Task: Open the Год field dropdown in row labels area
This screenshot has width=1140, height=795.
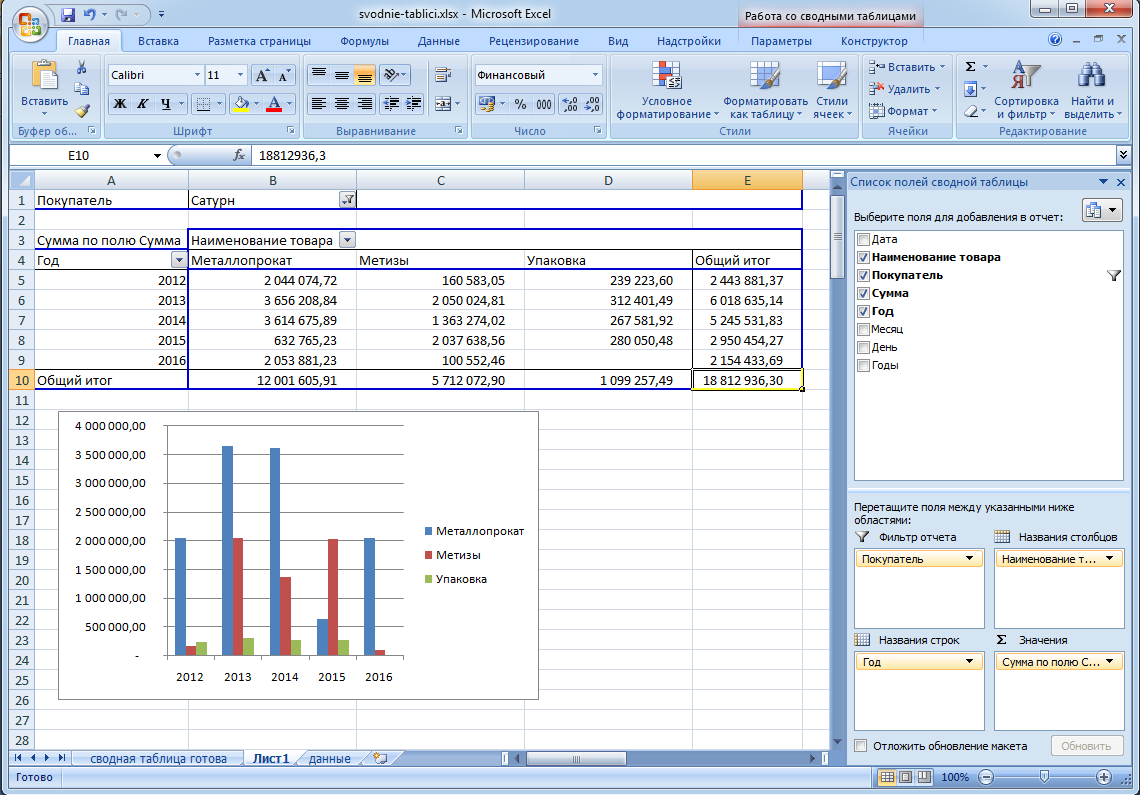Action: click(969, 661)
